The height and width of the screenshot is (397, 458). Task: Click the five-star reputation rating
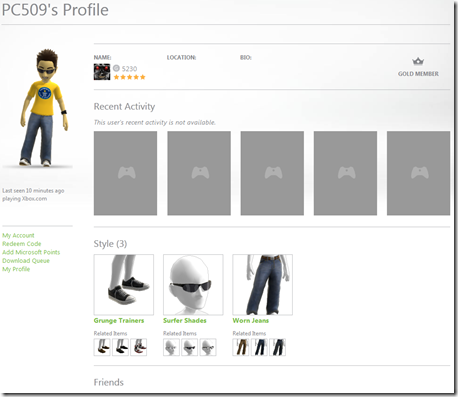click(129, 77)
